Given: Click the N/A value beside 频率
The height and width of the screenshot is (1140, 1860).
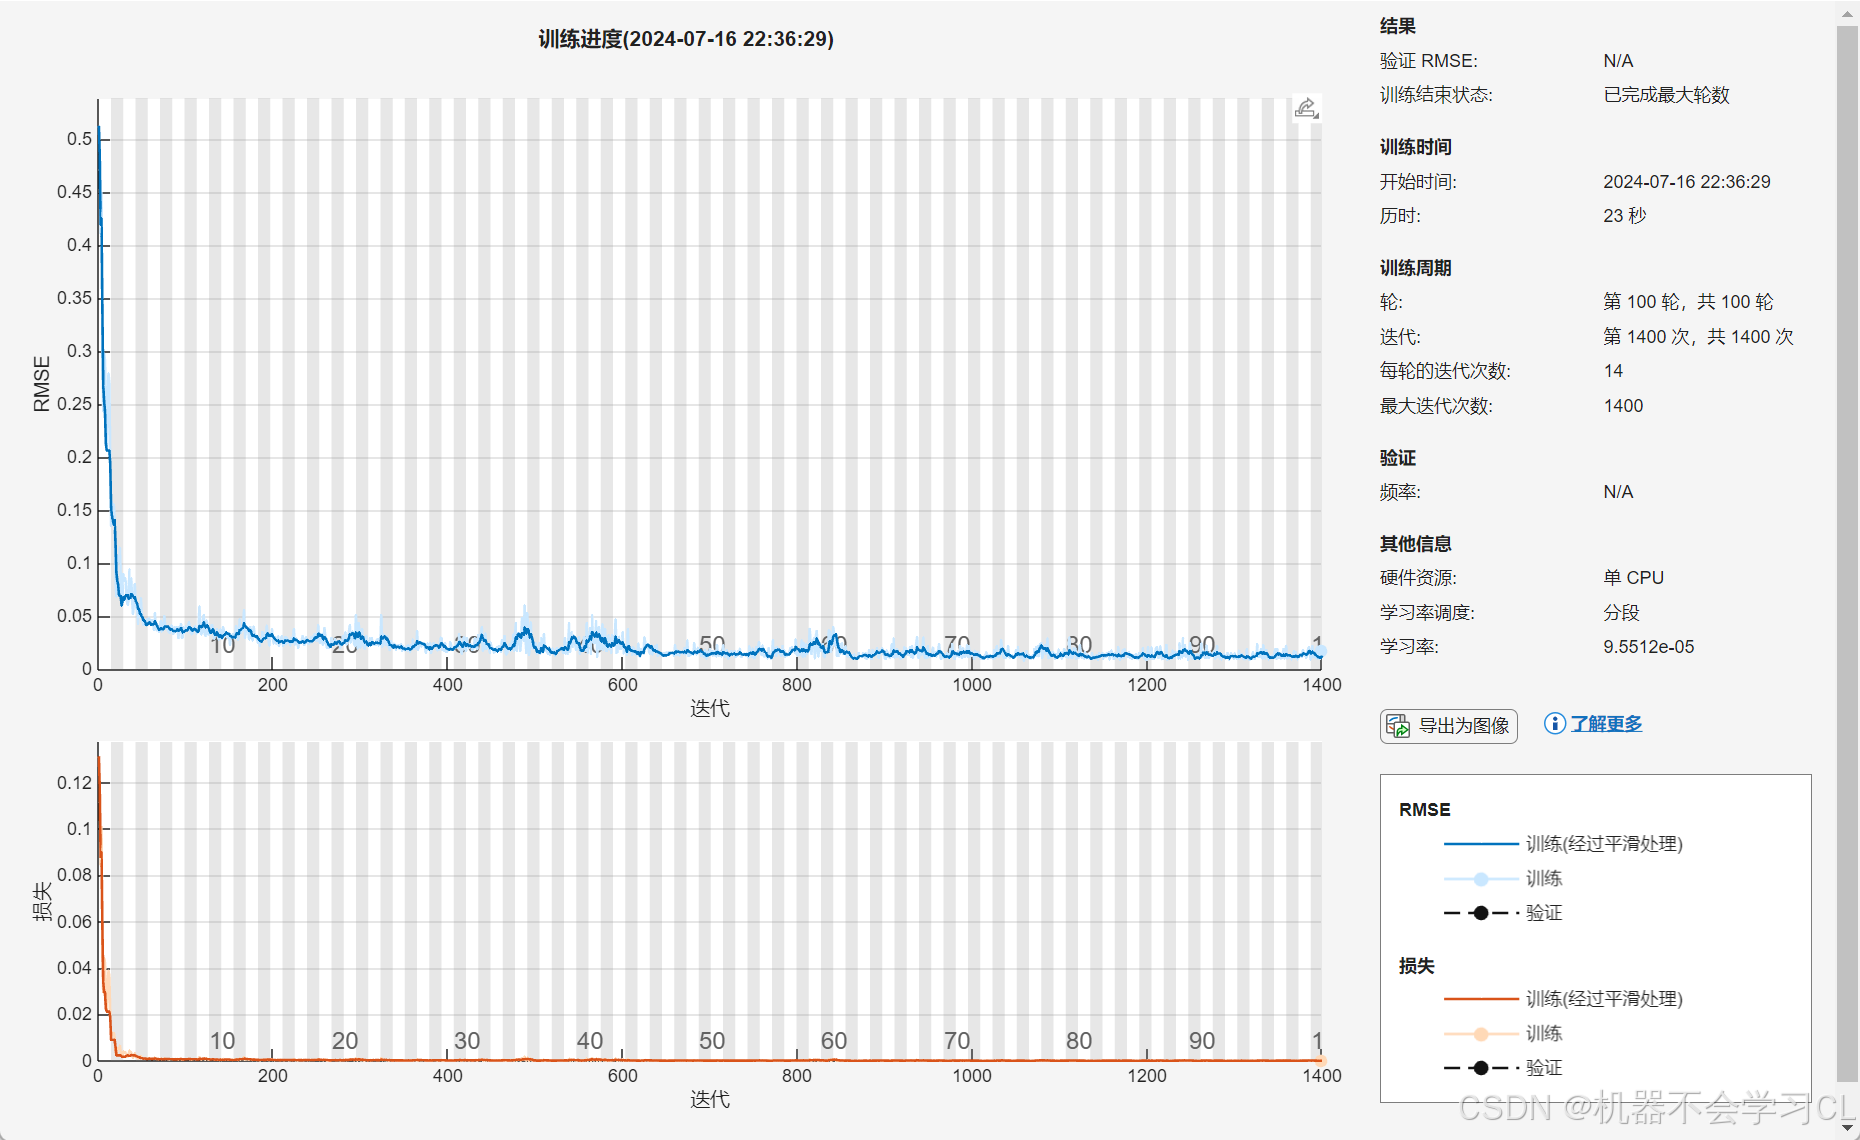Looking at the screenshot, I should [x=1618, y=492].
